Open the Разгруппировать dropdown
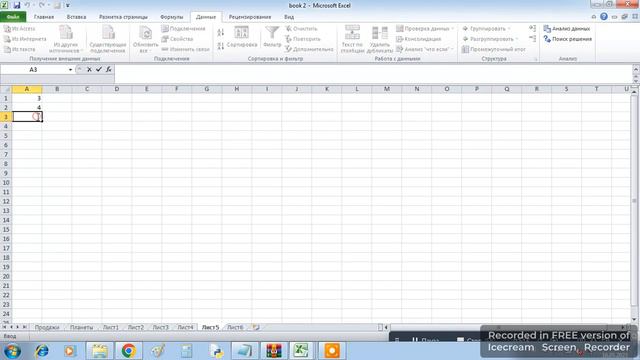 [x=490, y=39]
